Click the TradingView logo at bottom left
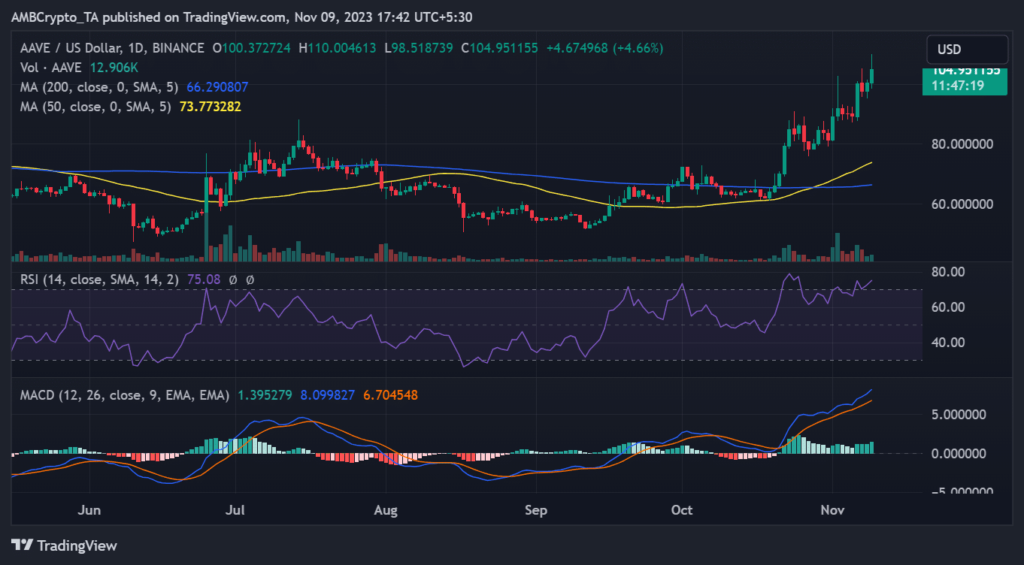 [x=64, y=545]
